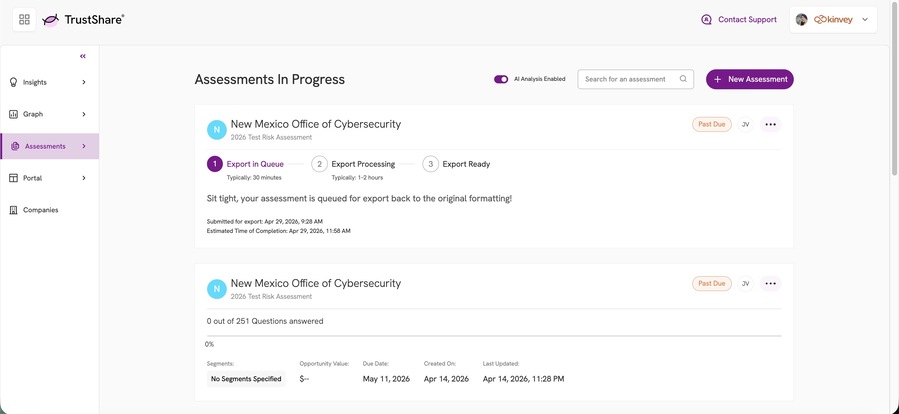Viewport: 899px width, 414px height.
Task: Click the Export Ready label
Action: click(466, 164)
